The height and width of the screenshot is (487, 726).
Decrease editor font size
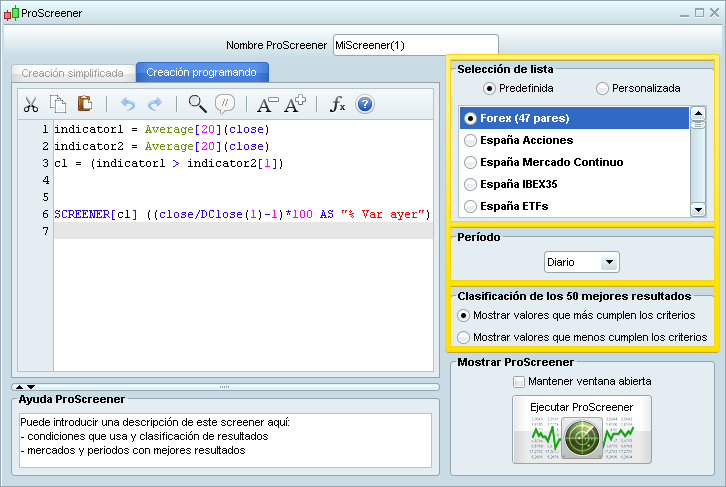click(x=267, y=104)
